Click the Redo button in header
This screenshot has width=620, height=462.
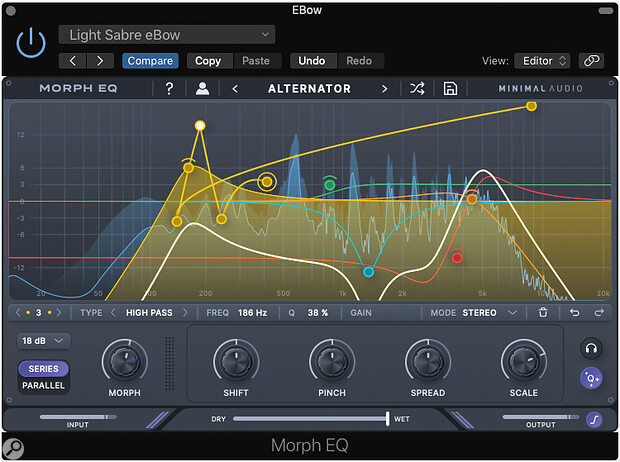click(x=359, y=61)
